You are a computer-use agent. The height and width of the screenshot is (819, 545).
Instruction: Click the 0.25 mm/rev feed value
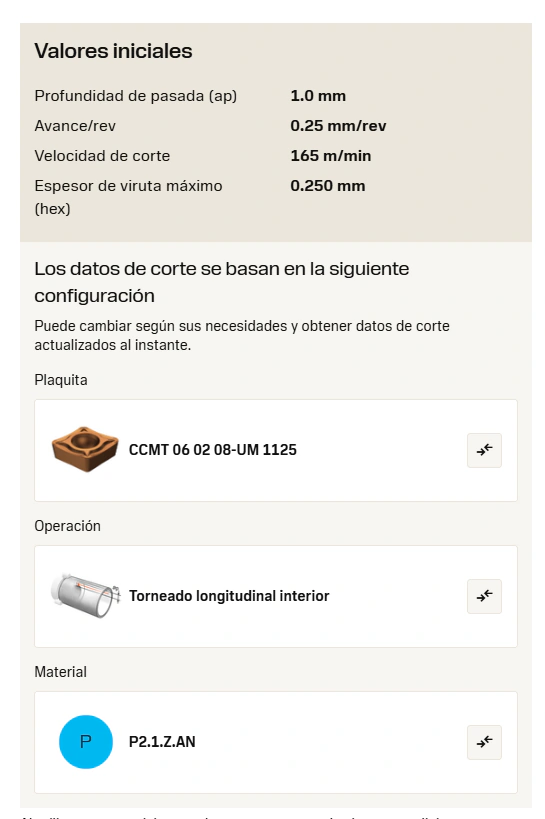(x=338, y=126)
